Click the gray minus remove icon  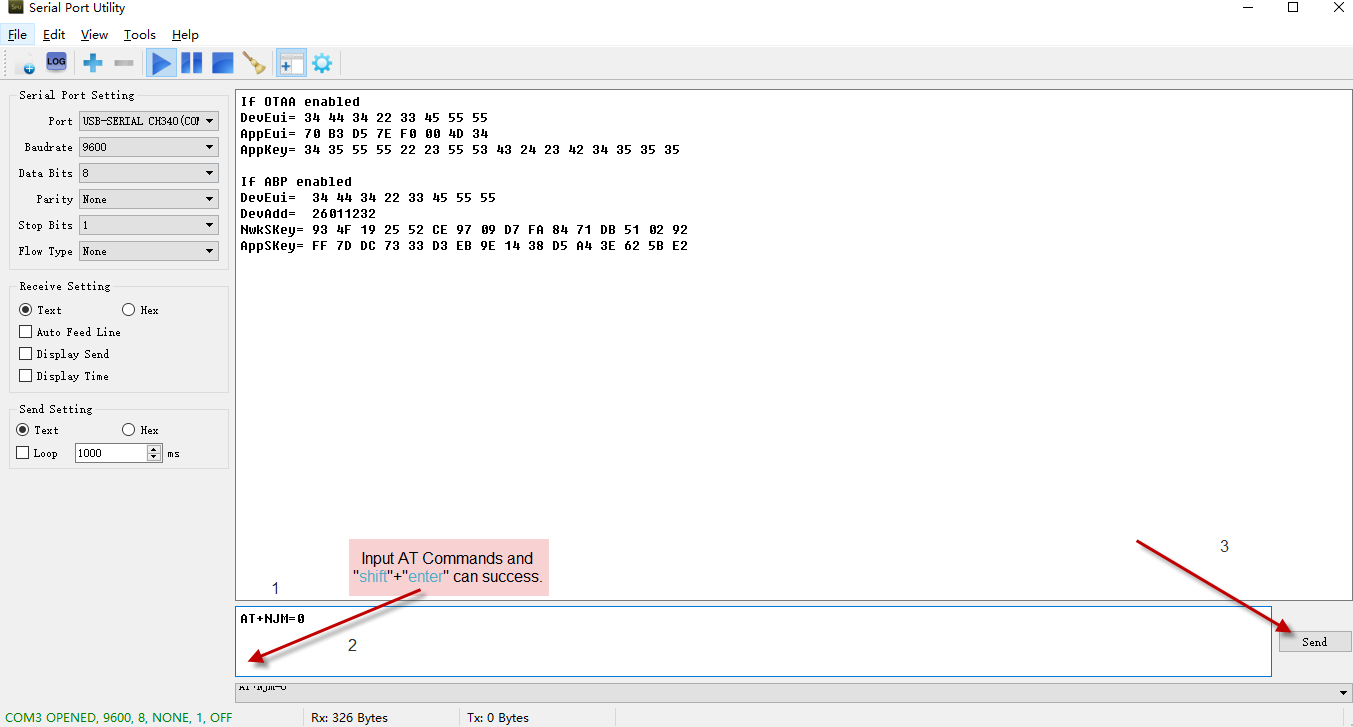[124, 63]
